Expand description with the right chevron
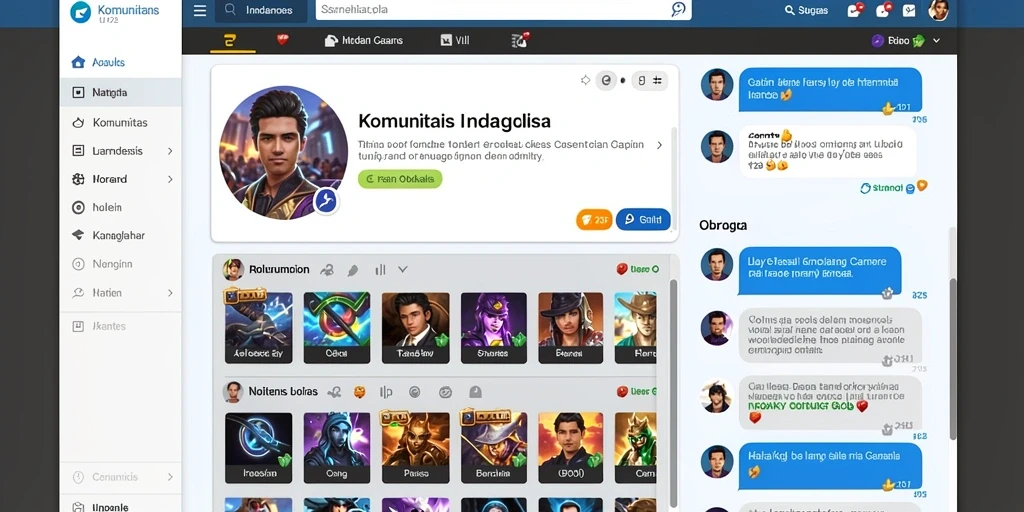This screenshot has width=1024, height=512. pyautogui.click(x=659, y=145)
